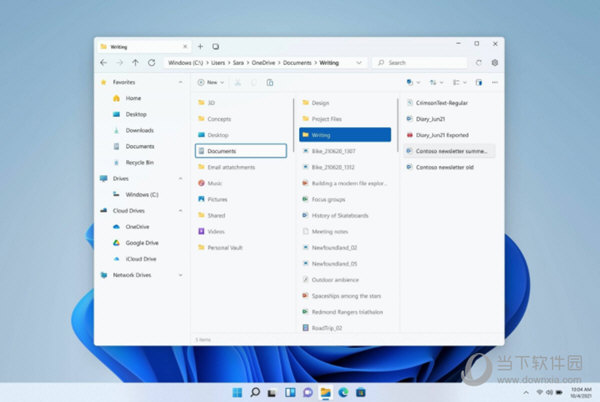Viewport: 600px width, 402px height.
Task: Select the Music folder
Action: (x=241, y=183)
